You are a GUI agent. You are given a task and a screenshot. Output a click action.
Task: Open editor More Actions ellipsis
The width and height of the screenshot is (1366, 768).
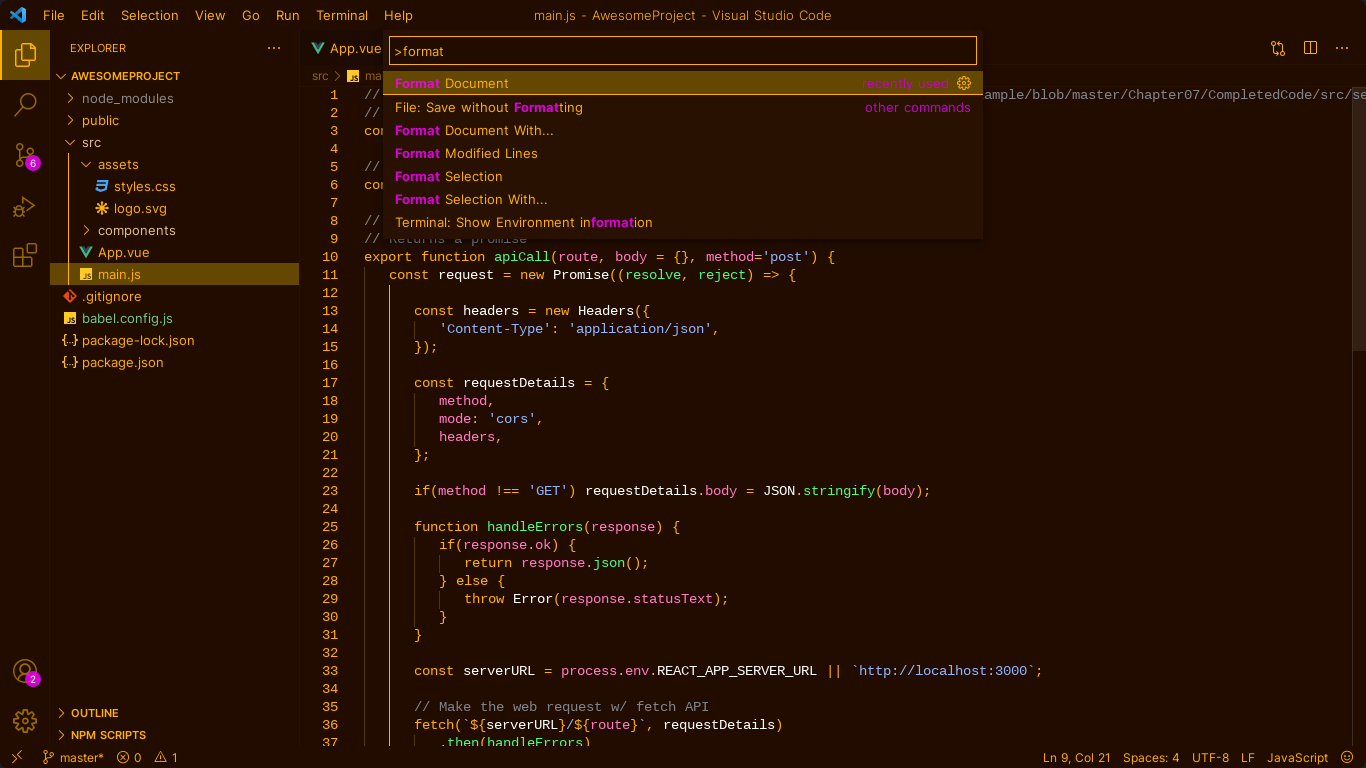1342,48
